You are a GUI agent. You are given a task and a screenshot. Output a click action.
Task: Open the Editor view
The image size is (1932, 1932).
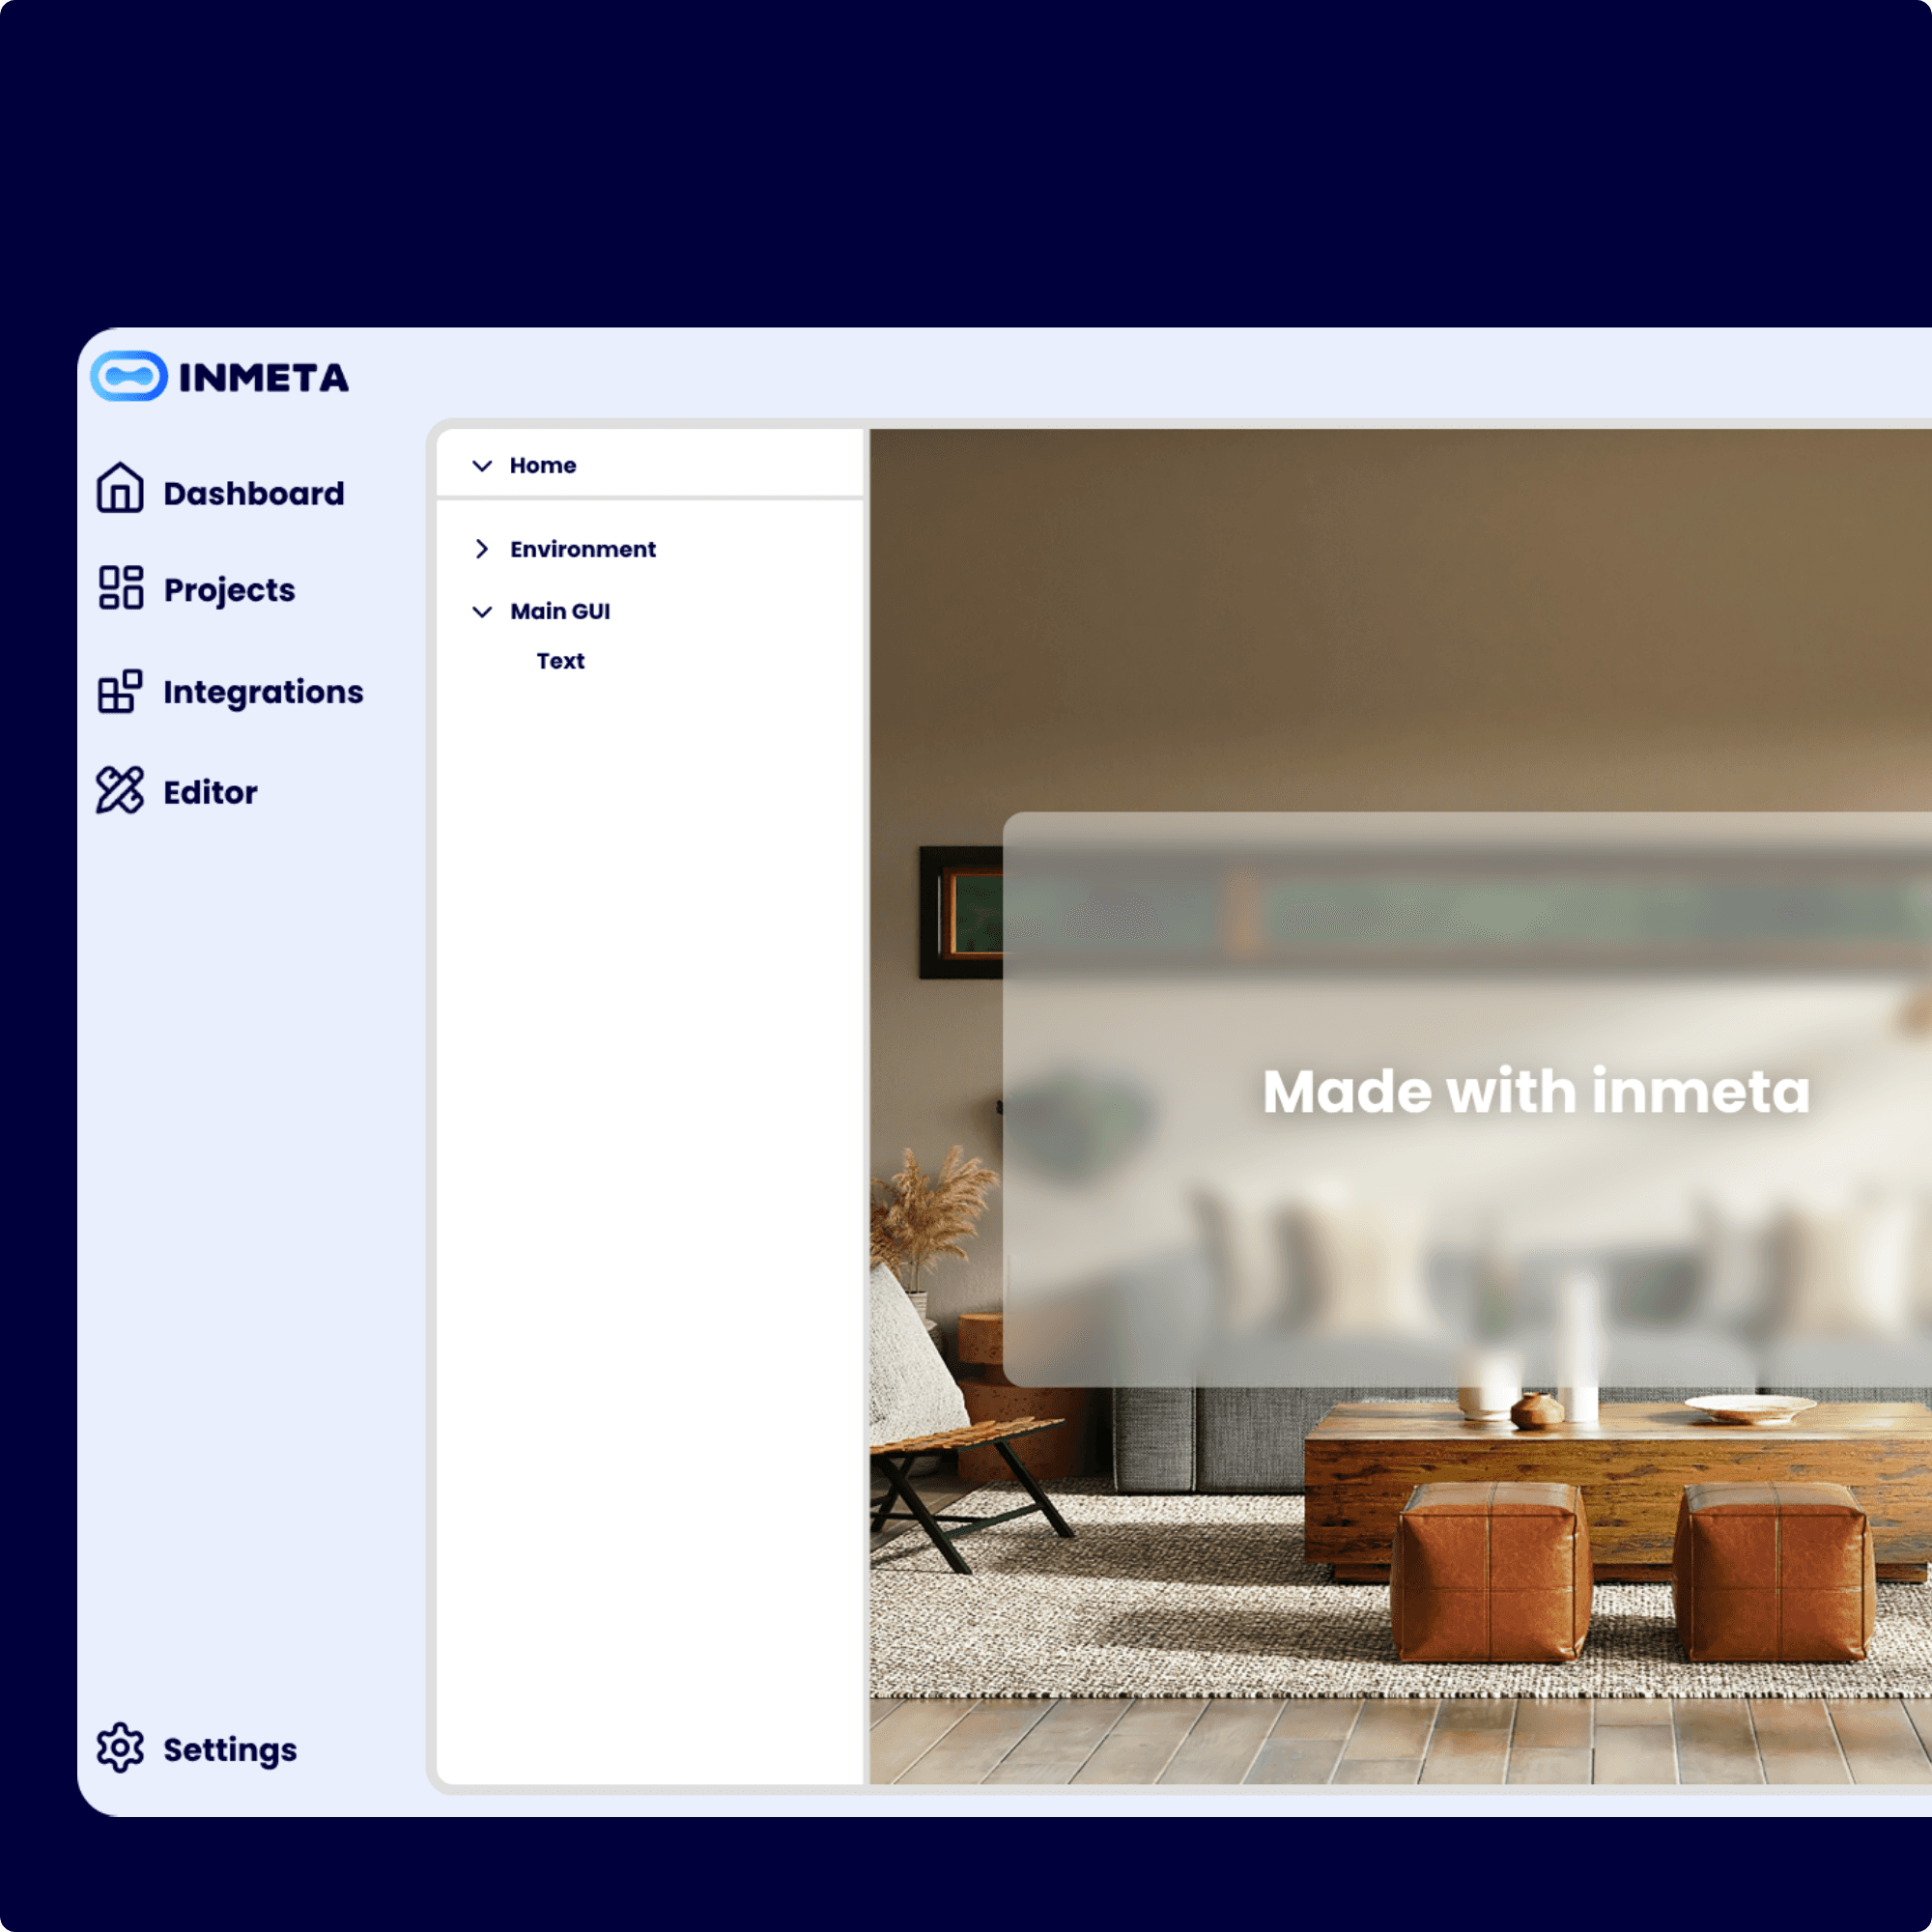[209, 792]
